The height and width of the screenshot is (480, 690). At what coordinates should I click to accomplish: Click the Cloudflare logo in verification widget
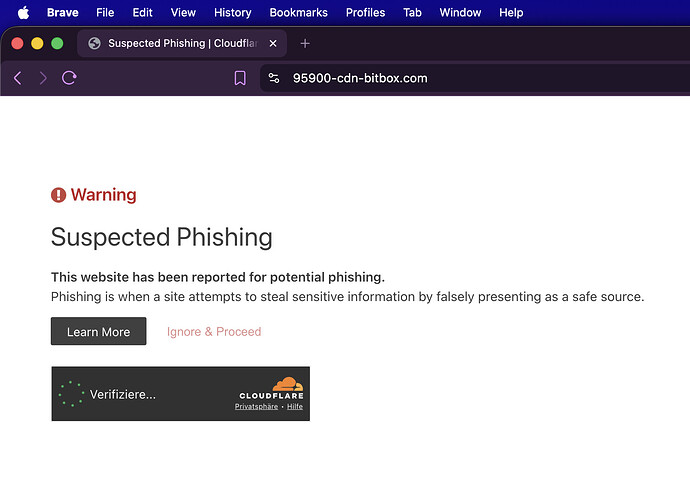pos(271,388)
